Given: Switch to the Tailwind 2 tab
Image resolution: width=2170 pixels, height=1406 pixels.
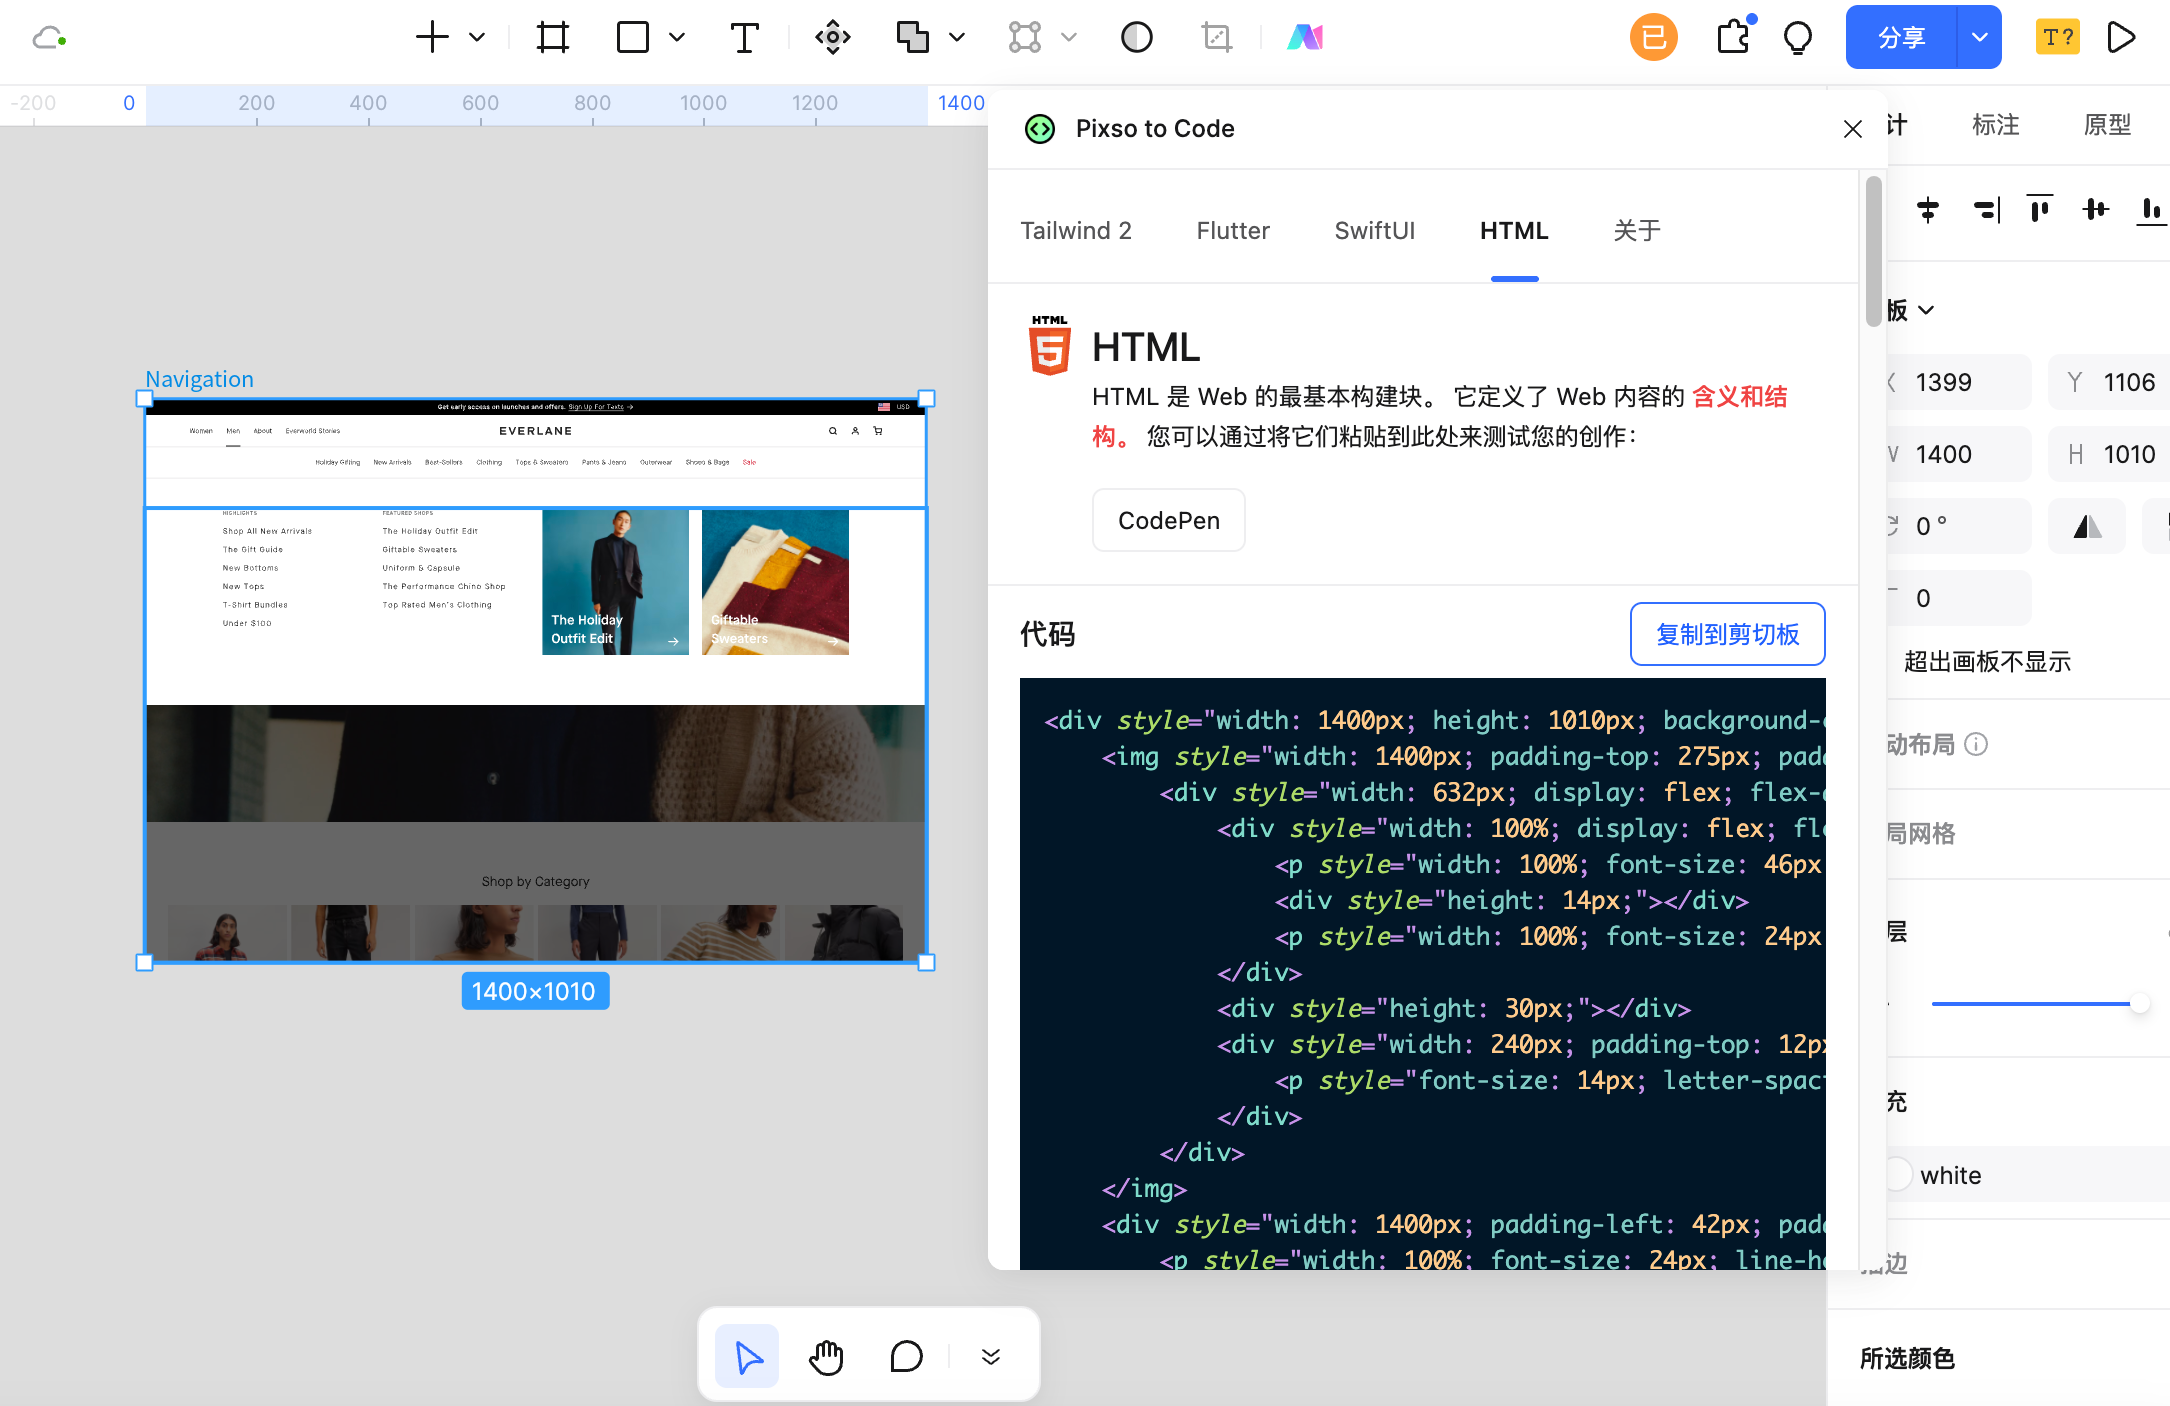Looking at the screenshot, I should [x=1076, y=231].
